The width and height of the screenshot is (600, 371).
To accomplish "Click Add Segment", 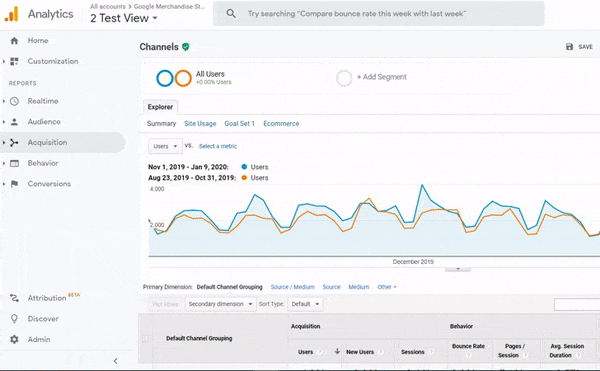I will pos(382,77).
